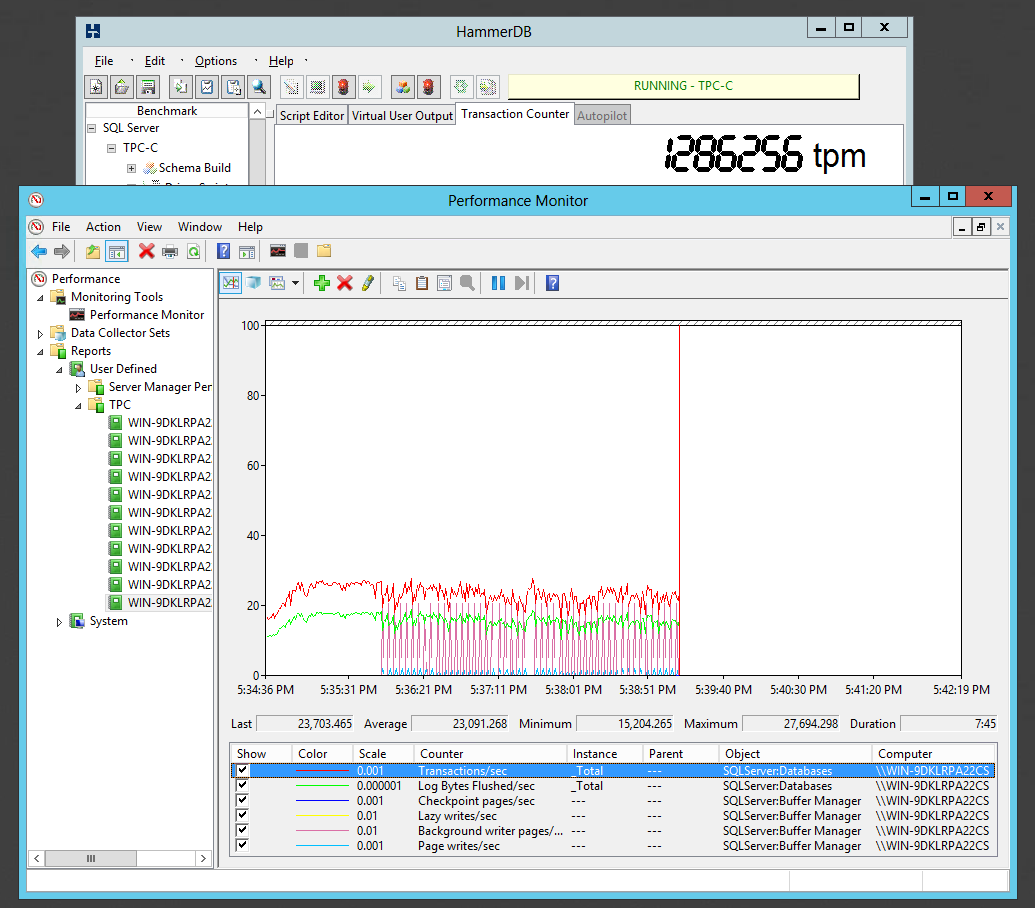Screen dimensions: 1035x908
Task: Open File menu in Performance Monitor
Action: point(61,226)
